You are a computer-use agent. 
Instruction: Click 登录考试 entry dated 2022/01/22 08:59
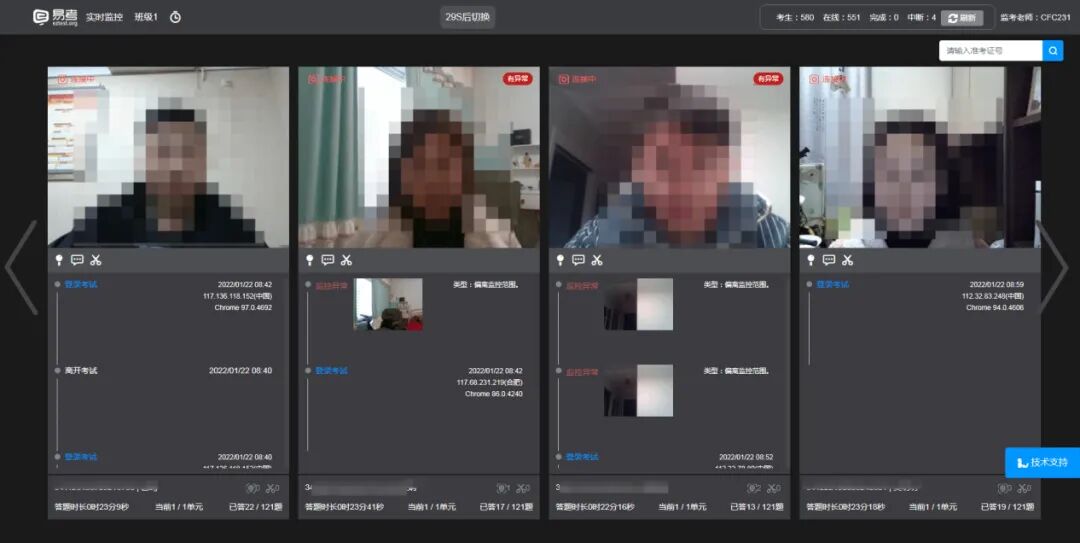click(x=833, y=285)
